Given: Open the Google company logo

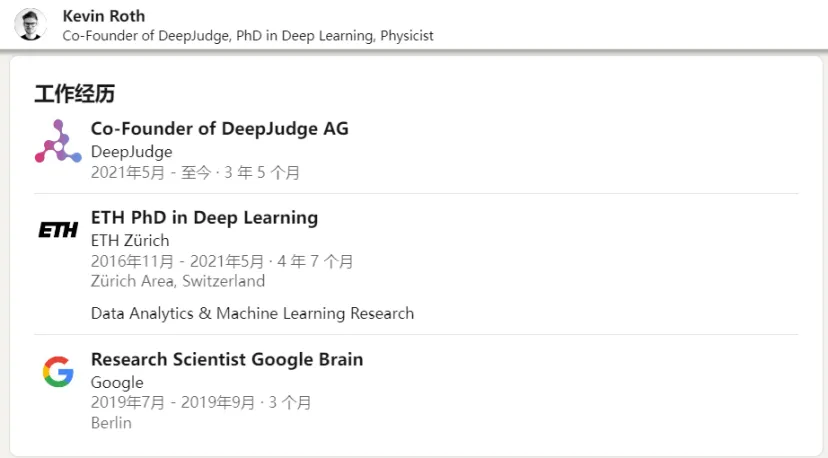Looking at the screenshot, I should (x=58, y=371).
